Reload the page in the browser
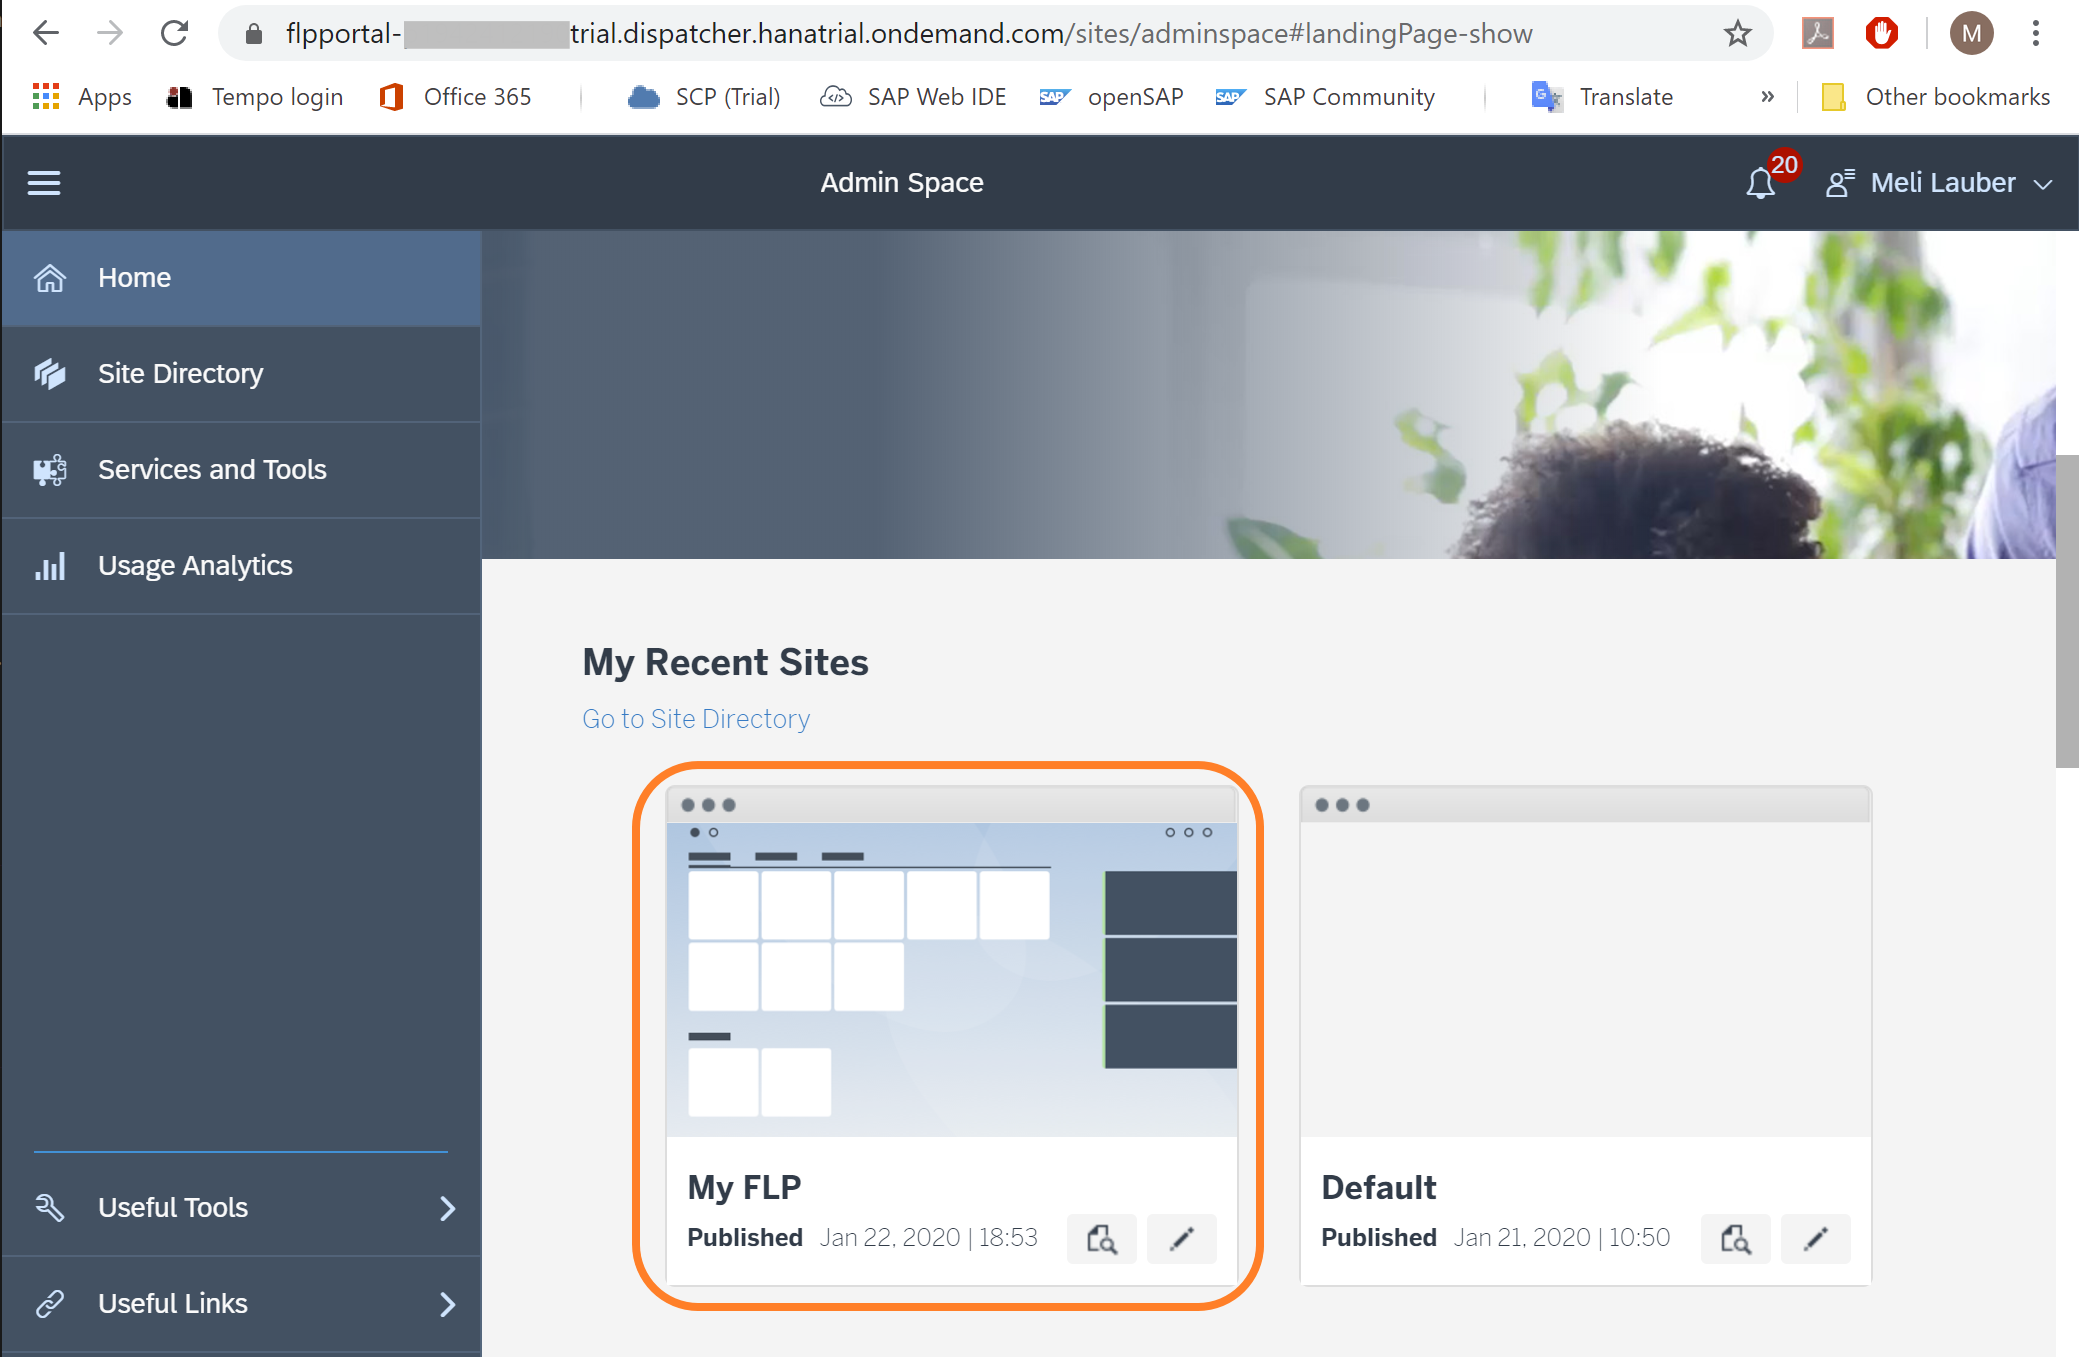Screen dimensions: 2079x1357 pyautogui.click(x=175, y=34)
